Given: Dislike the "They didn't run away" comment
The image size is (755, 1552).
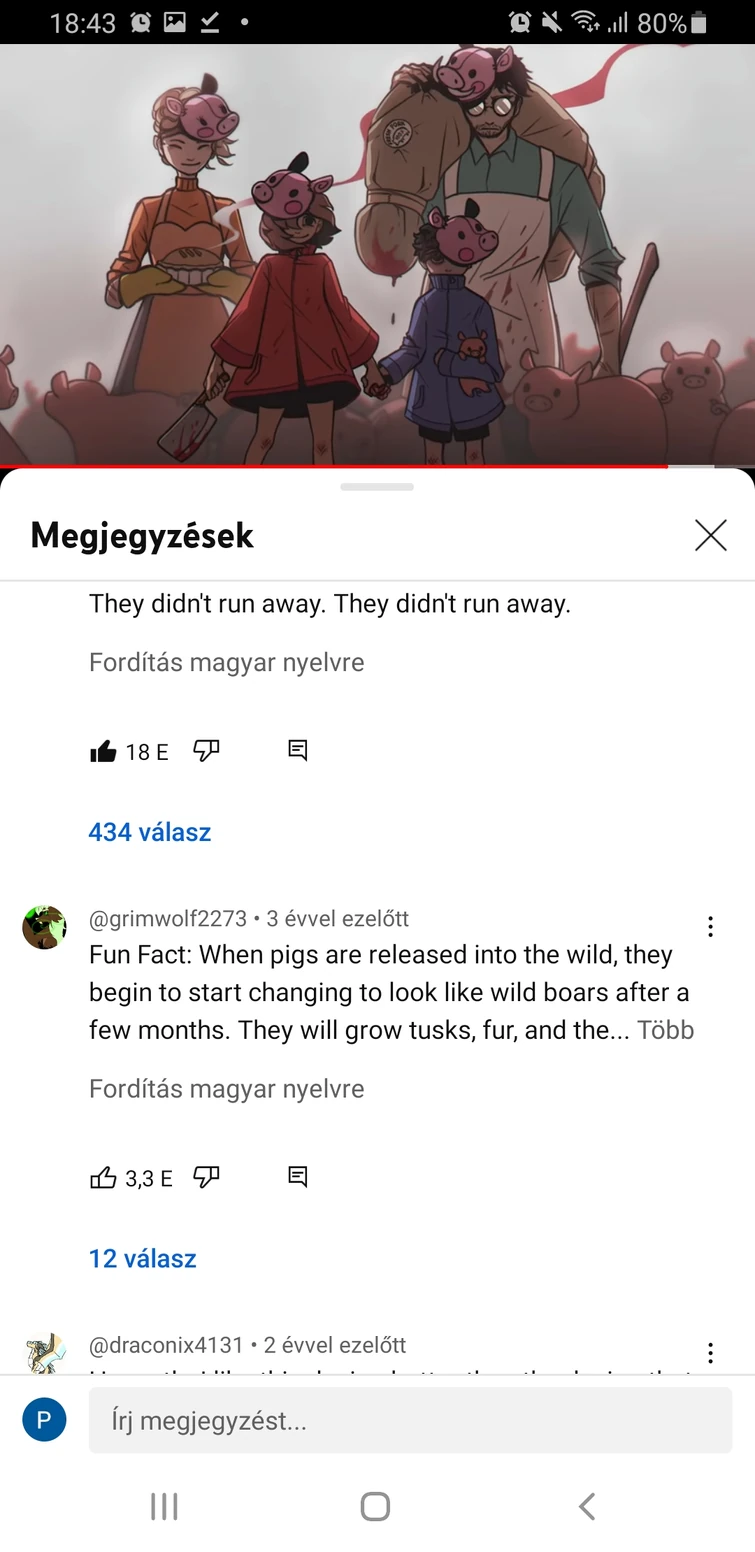Looking at the screenshot, I should (206, 751).
